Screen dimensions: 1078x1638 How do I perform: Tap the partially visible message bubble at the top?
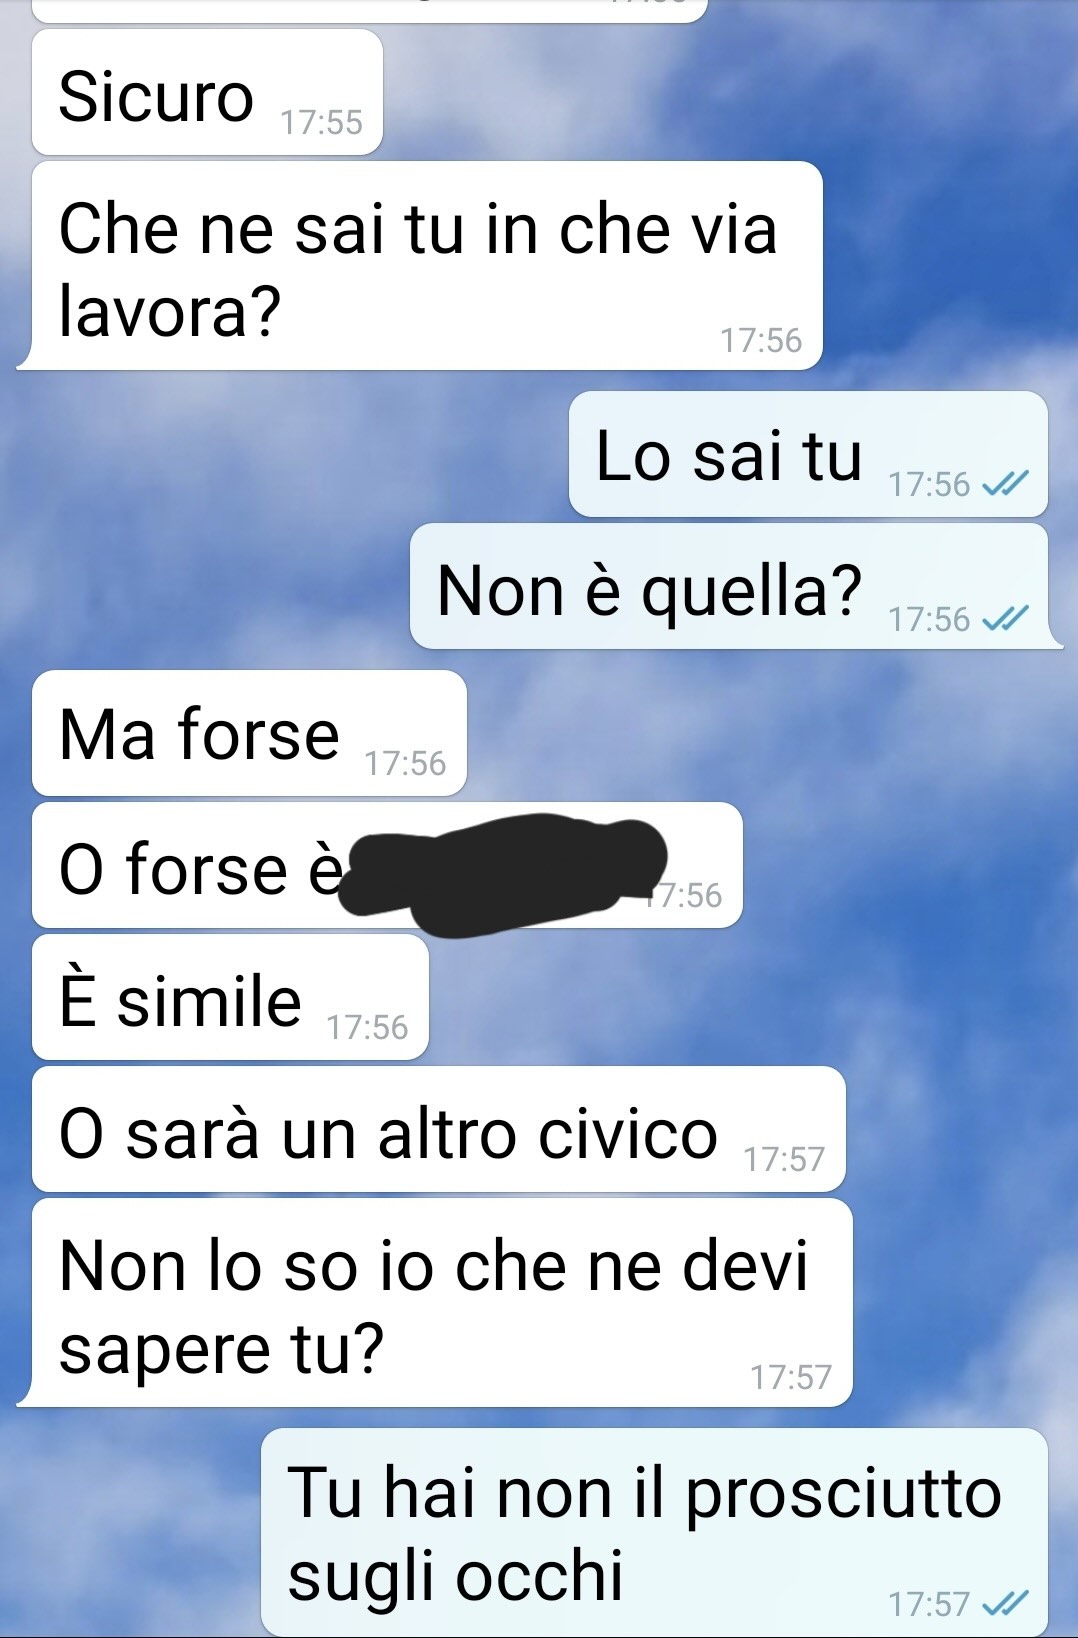pos(370,10)
